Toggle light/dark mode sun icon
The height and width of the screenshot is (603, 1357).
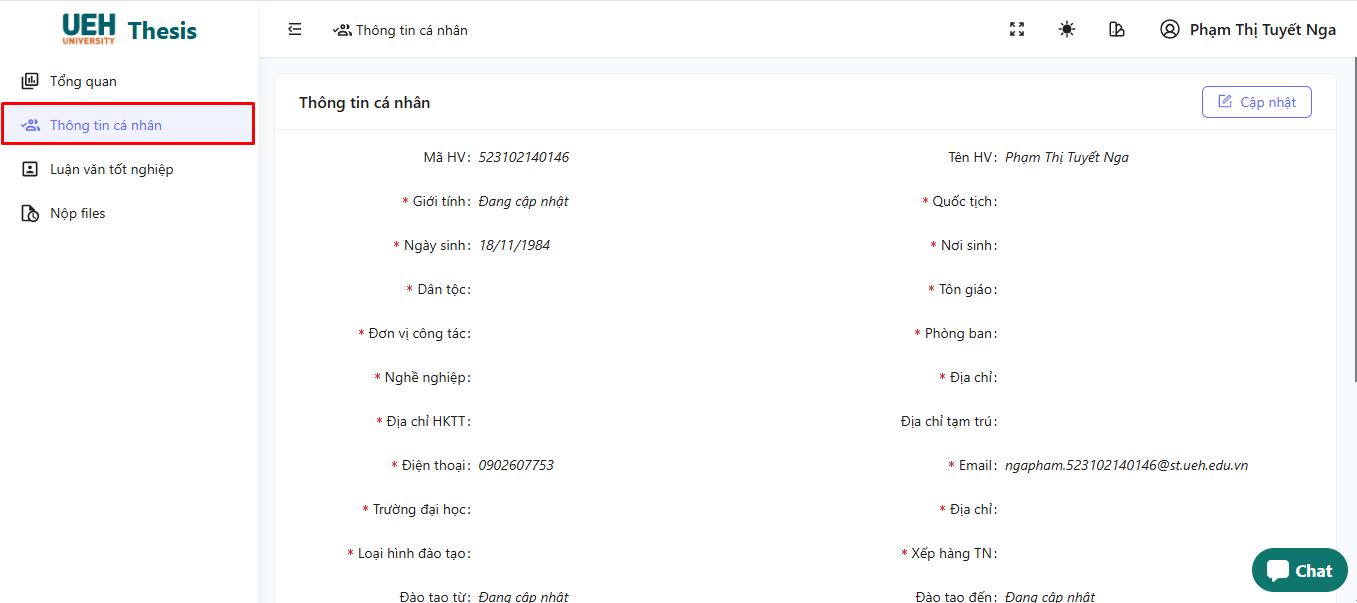[x=1067, y=30]
